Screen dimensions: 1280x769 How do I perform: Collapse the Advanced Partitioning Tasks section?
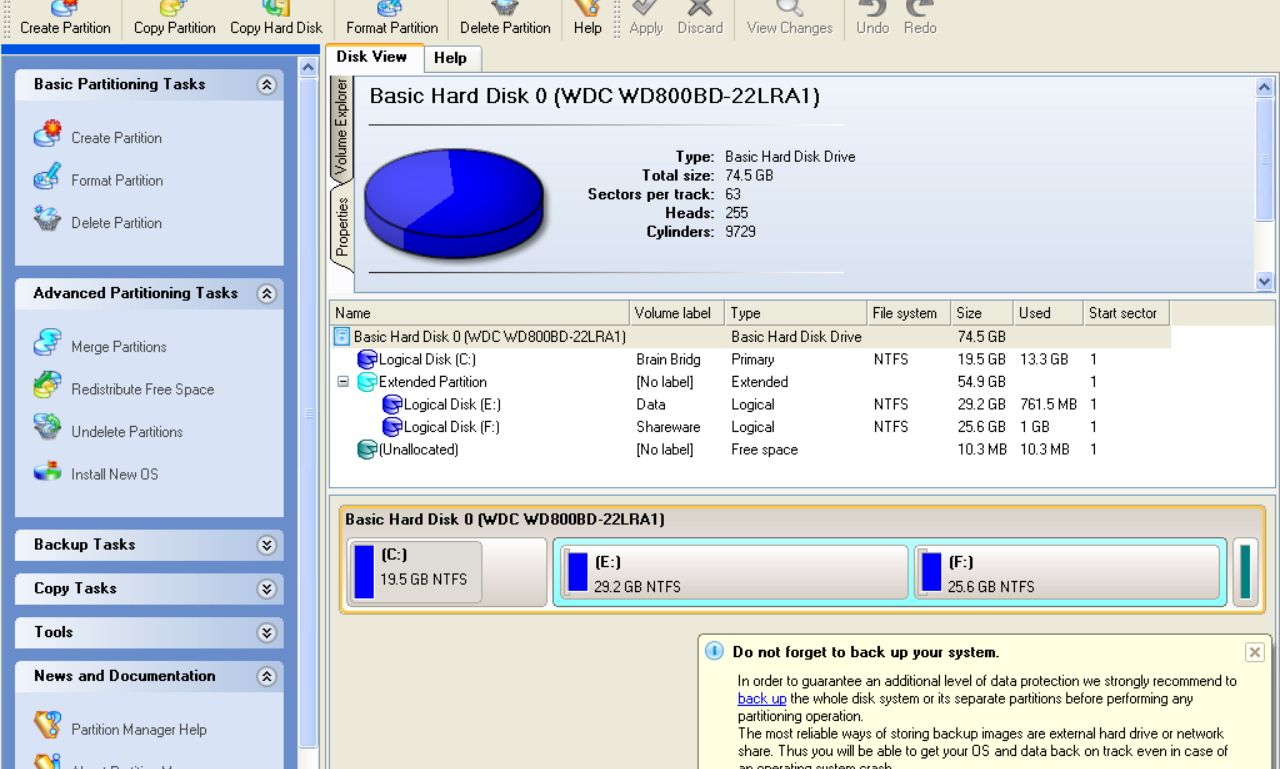[x=266, y=294]
